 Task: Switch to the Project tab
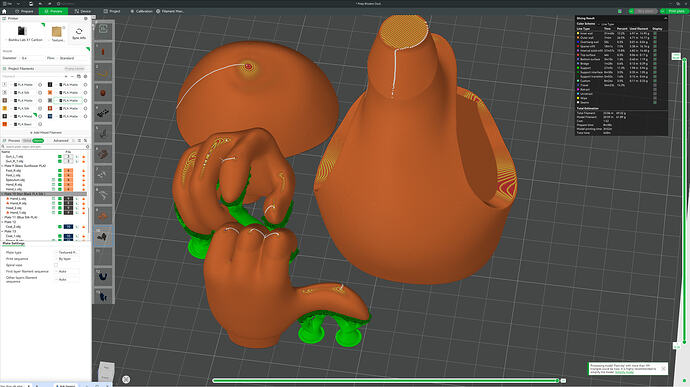coord(112,11)
